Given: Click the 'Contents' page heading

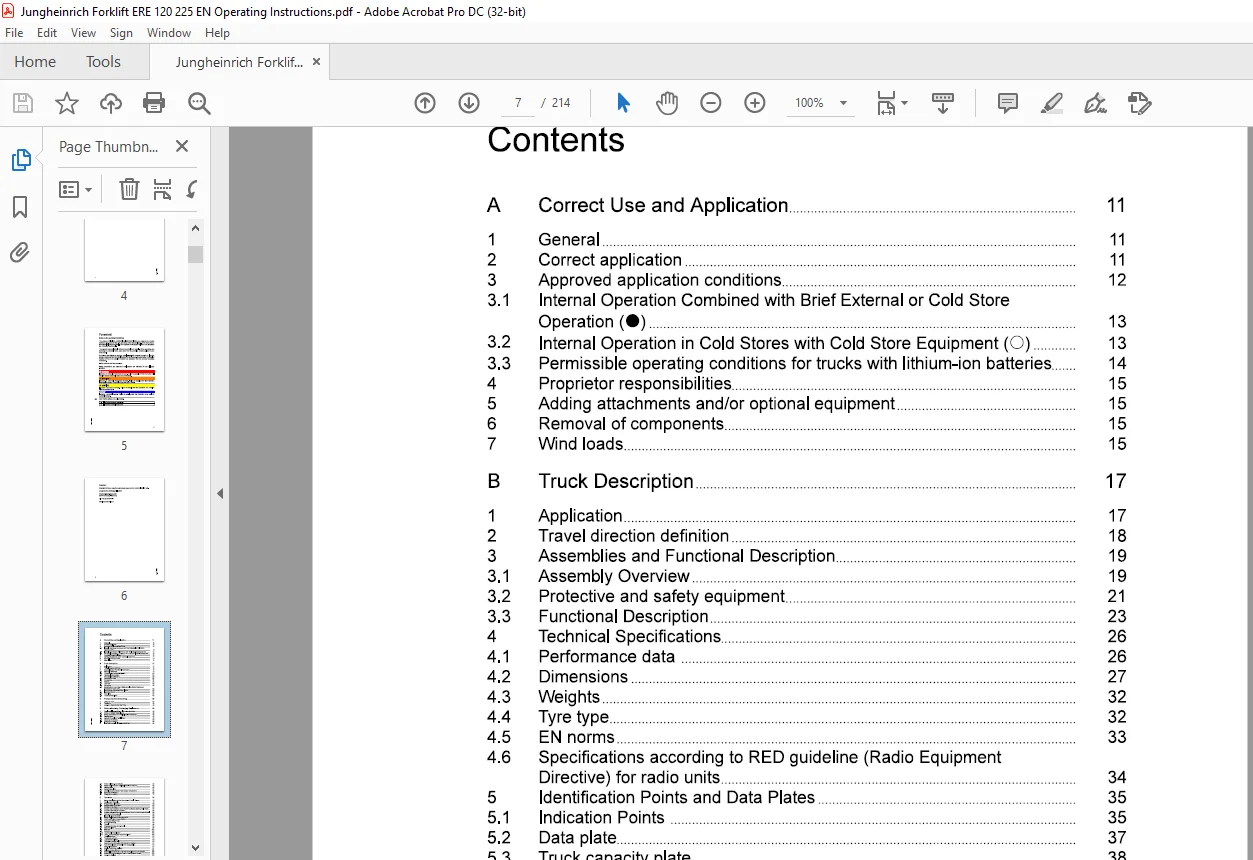Looking at the screenshot, I should (556, 140).
